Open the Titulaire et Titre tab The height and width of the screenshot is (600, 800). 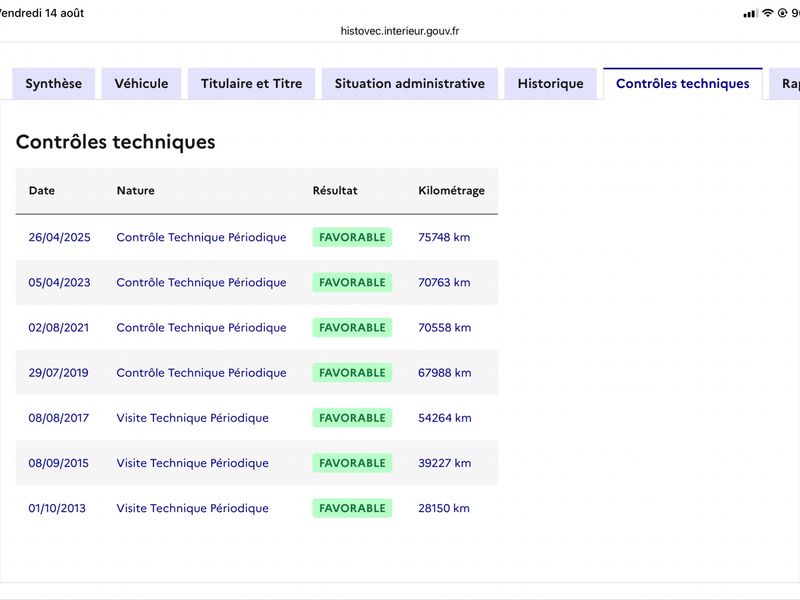[252, 84]
